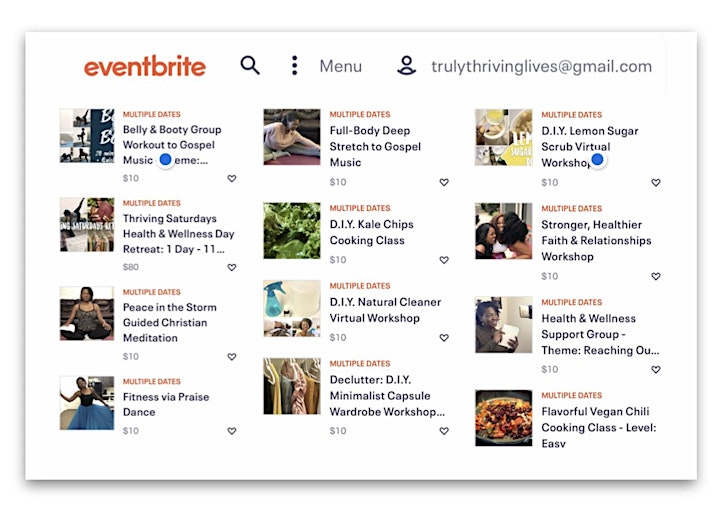Click the eventbrite logo
Viewport: 720px width, 508px height.
pyautogui.click(x=145, y=66)
